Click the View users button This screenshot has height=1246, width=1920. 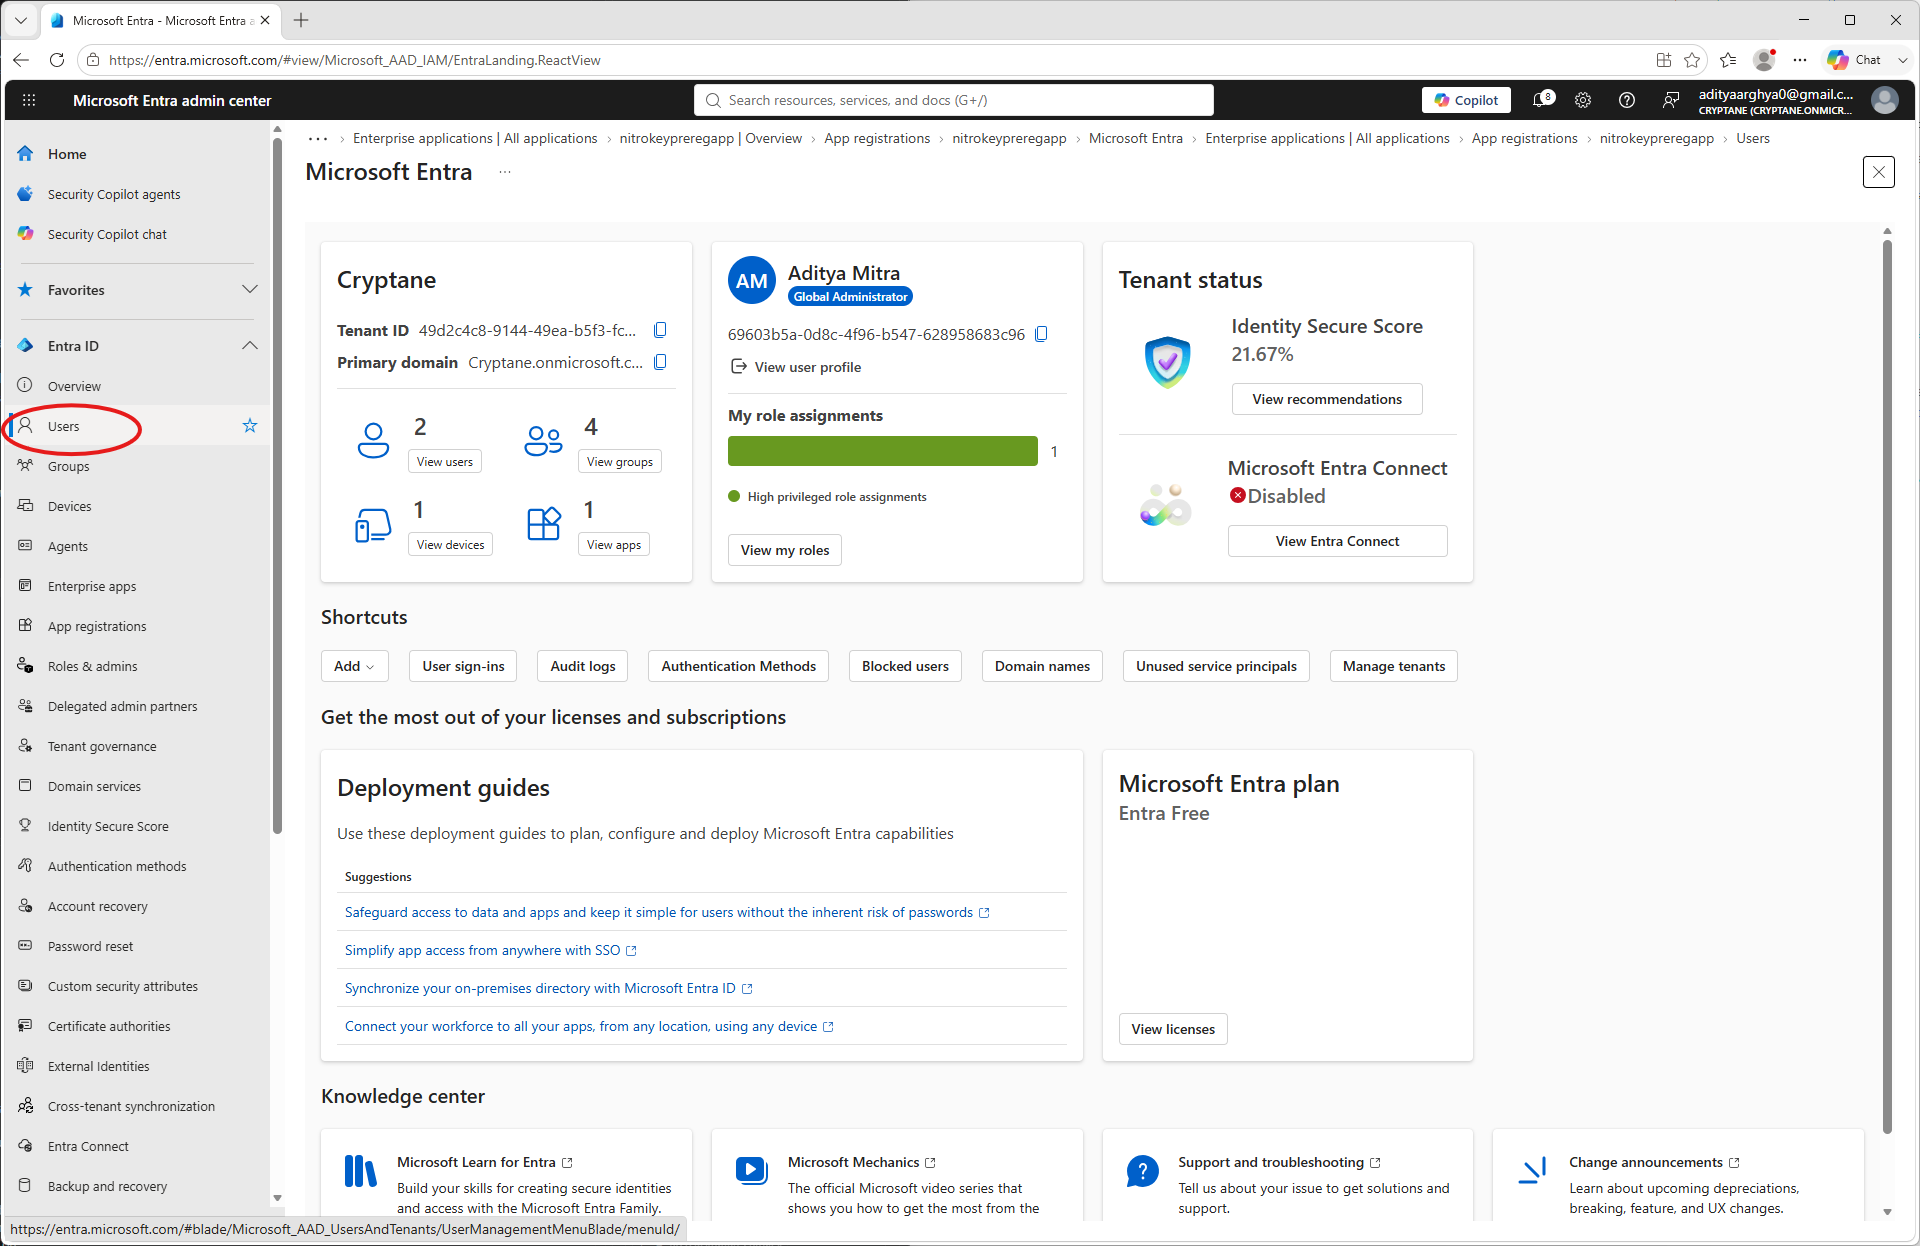pyautogui.click(x=445, y=462)
